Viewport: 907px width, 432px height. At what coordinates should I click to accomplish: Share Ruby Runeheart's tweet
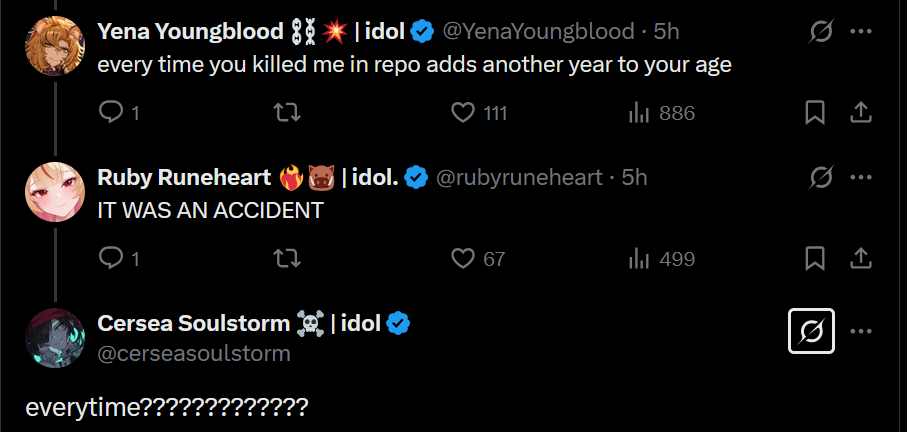[860, 259]
